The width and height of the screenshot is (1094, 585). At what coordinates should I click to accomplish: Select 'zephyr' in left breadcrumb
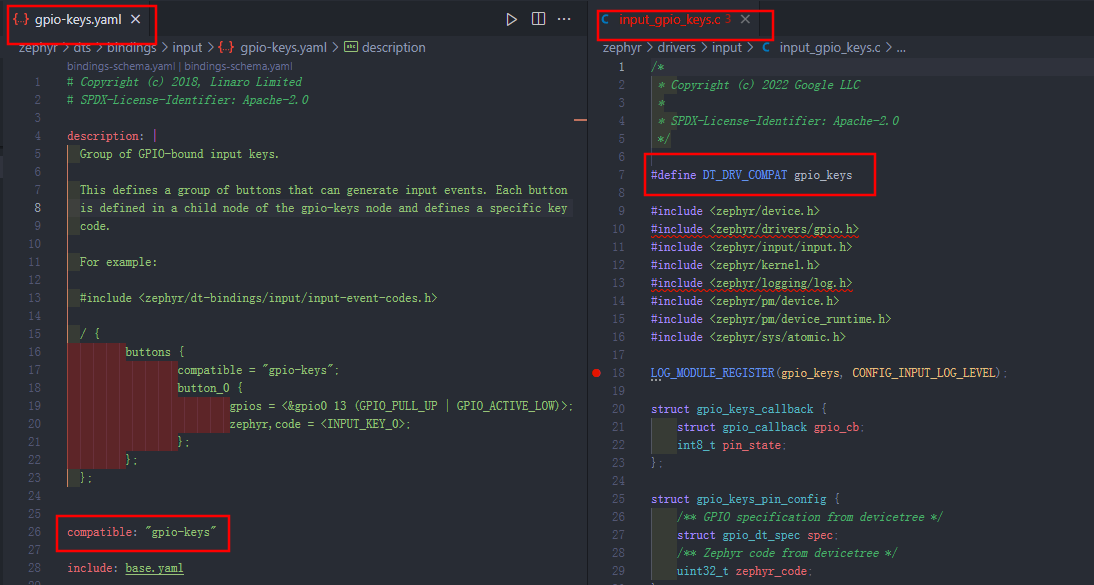pyautogui.click(x=38, y=47)
